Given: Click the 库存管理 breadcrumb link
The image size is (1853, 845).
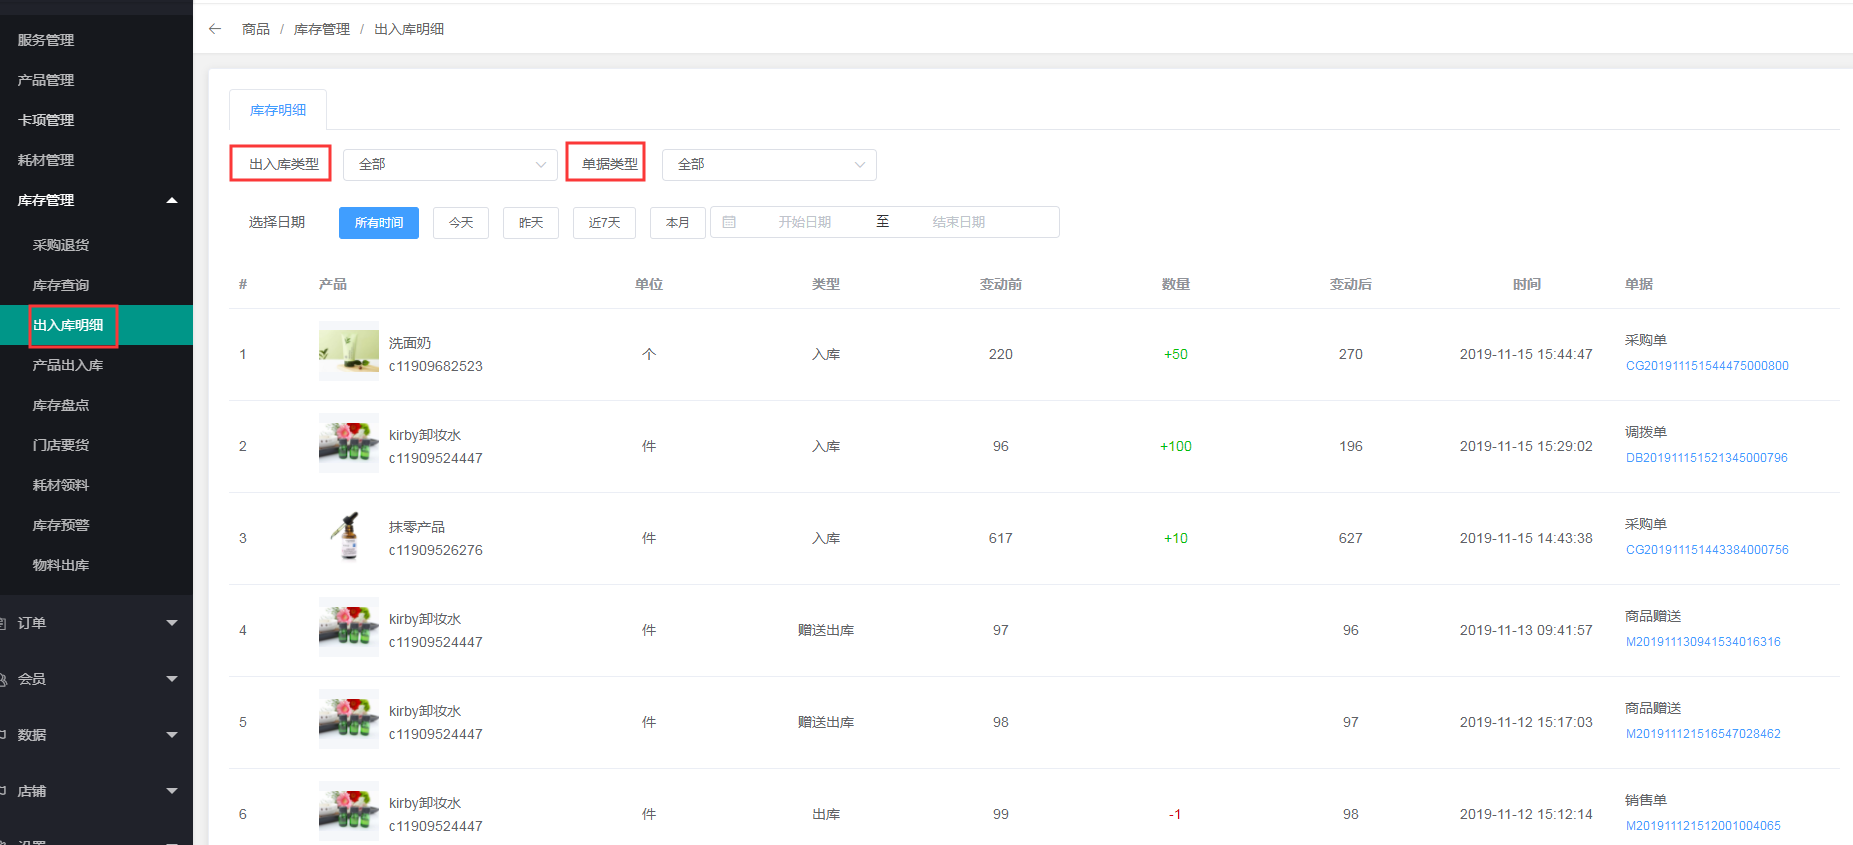Looking at the screenshot, I should [x=322, y=29].
